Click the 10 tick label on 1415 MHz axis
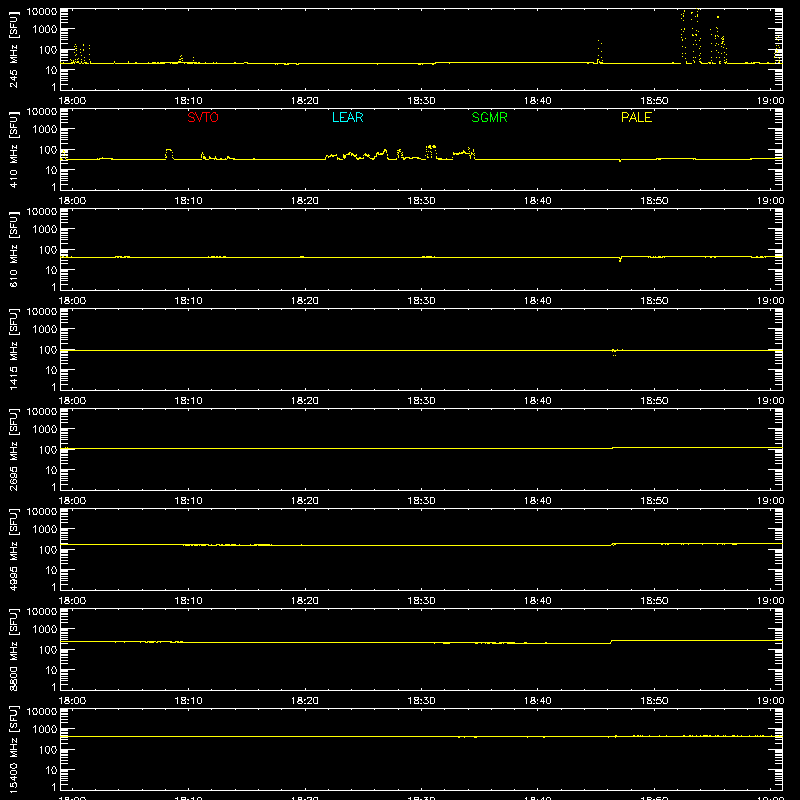This screenshot has height=800, width=800. point(51,370)
